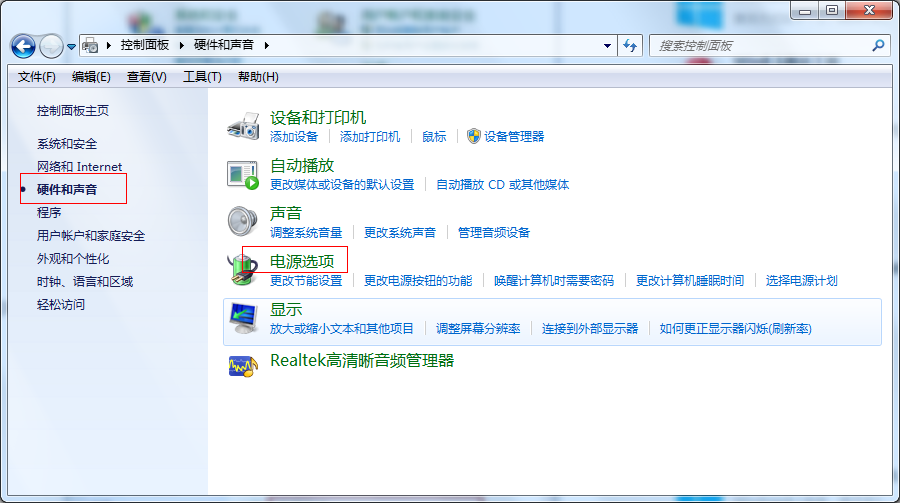Click the 鼠标 link
This screenshot has height=503, width=900.
(x=434, y=136)
